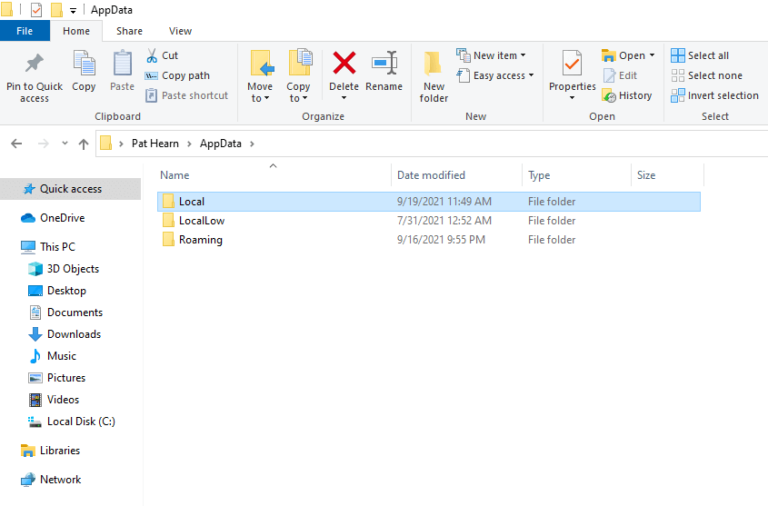Click Pin to Quick access icon

tap(34, 66)
